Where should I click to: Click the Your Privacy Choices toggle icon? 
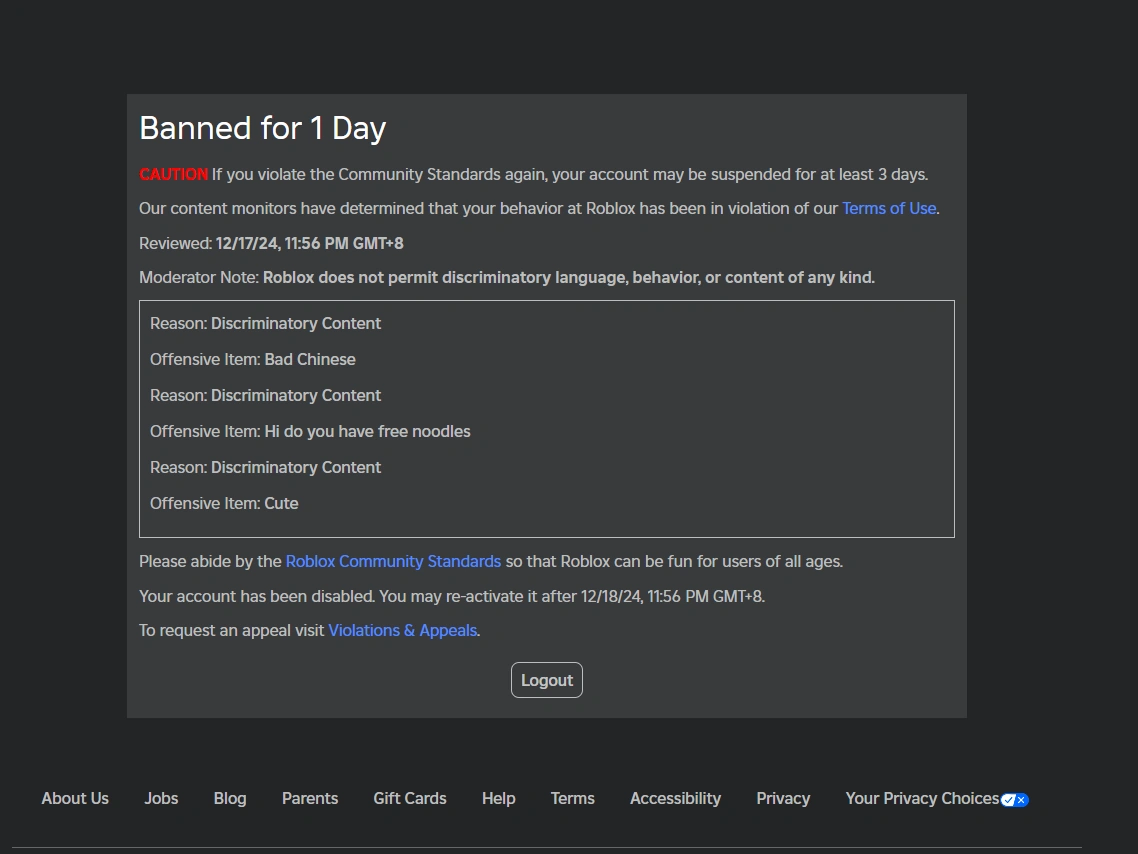pos(1014,799)
